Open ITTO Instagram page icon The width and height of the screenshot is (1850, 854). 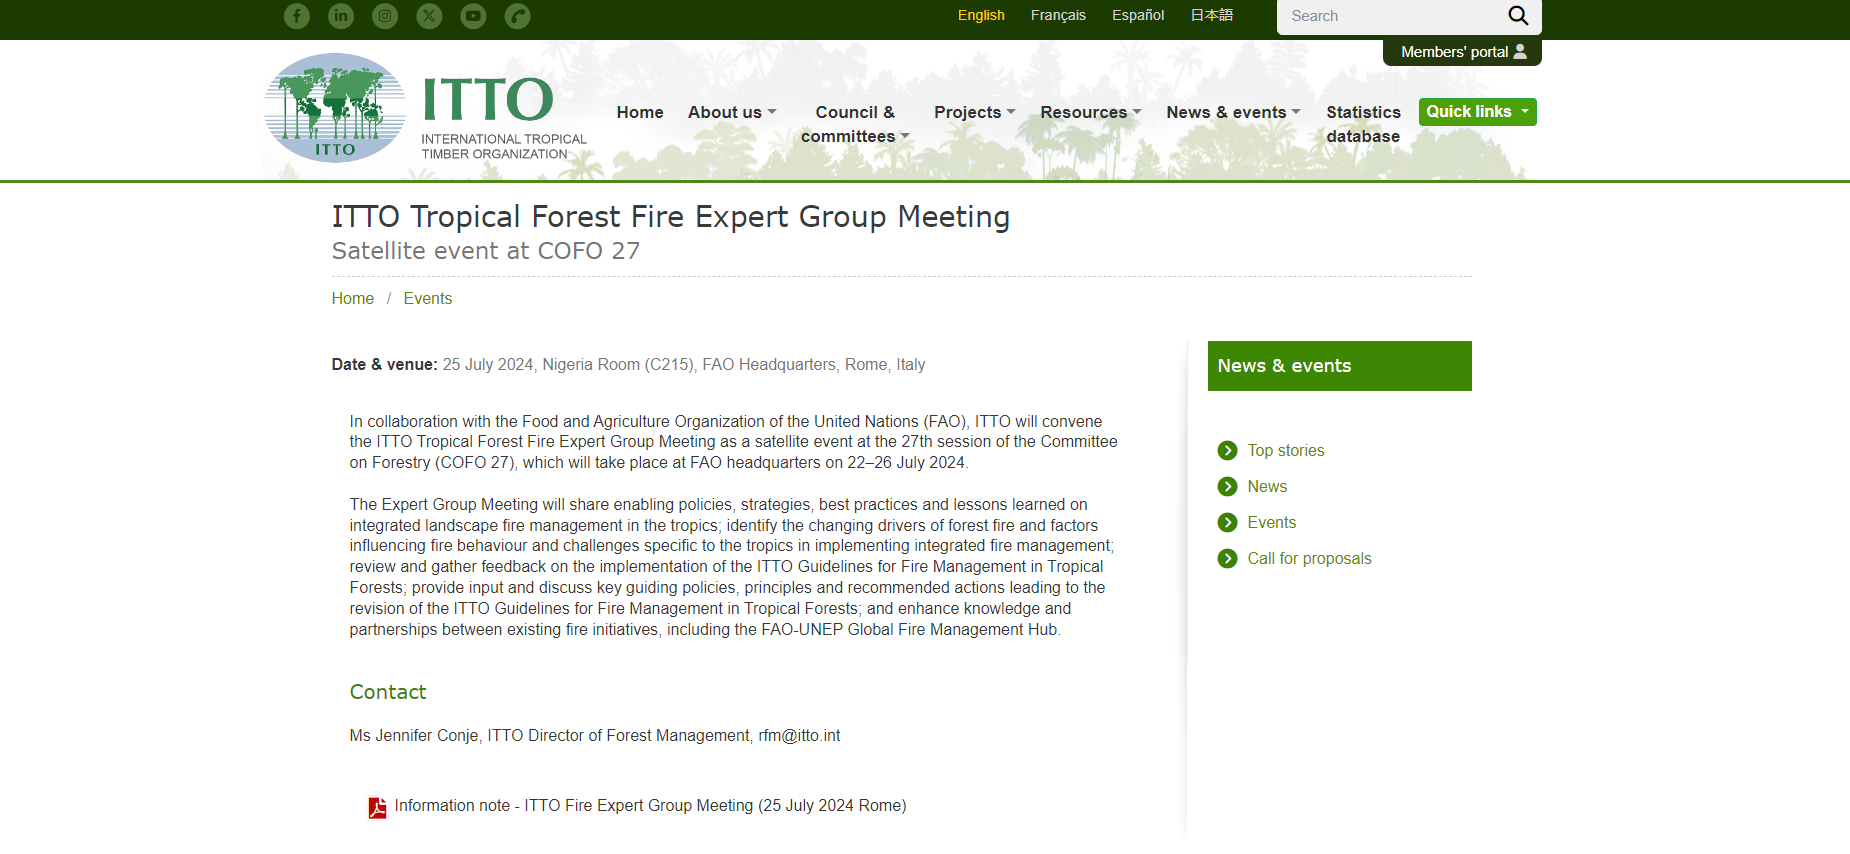tap(385, 16)
